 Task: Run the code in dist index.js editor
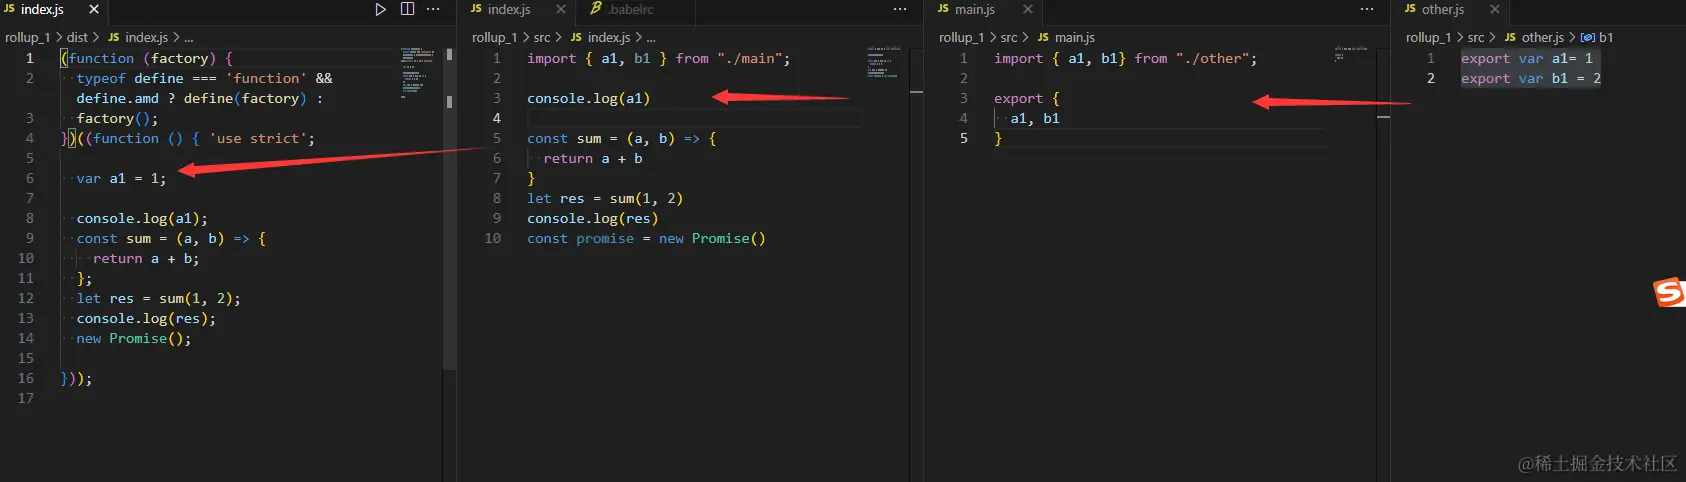click(380, 9)
